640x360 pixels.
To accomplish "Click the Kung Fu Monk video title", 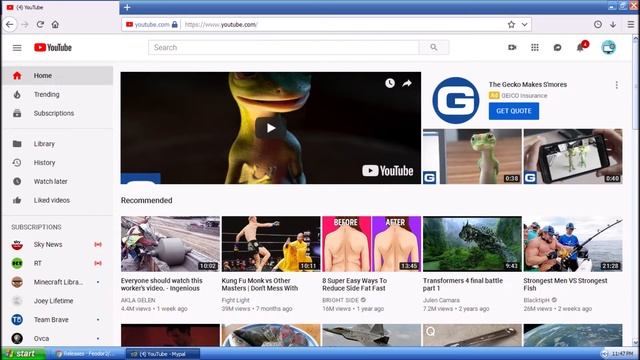I will click(260, 284).
